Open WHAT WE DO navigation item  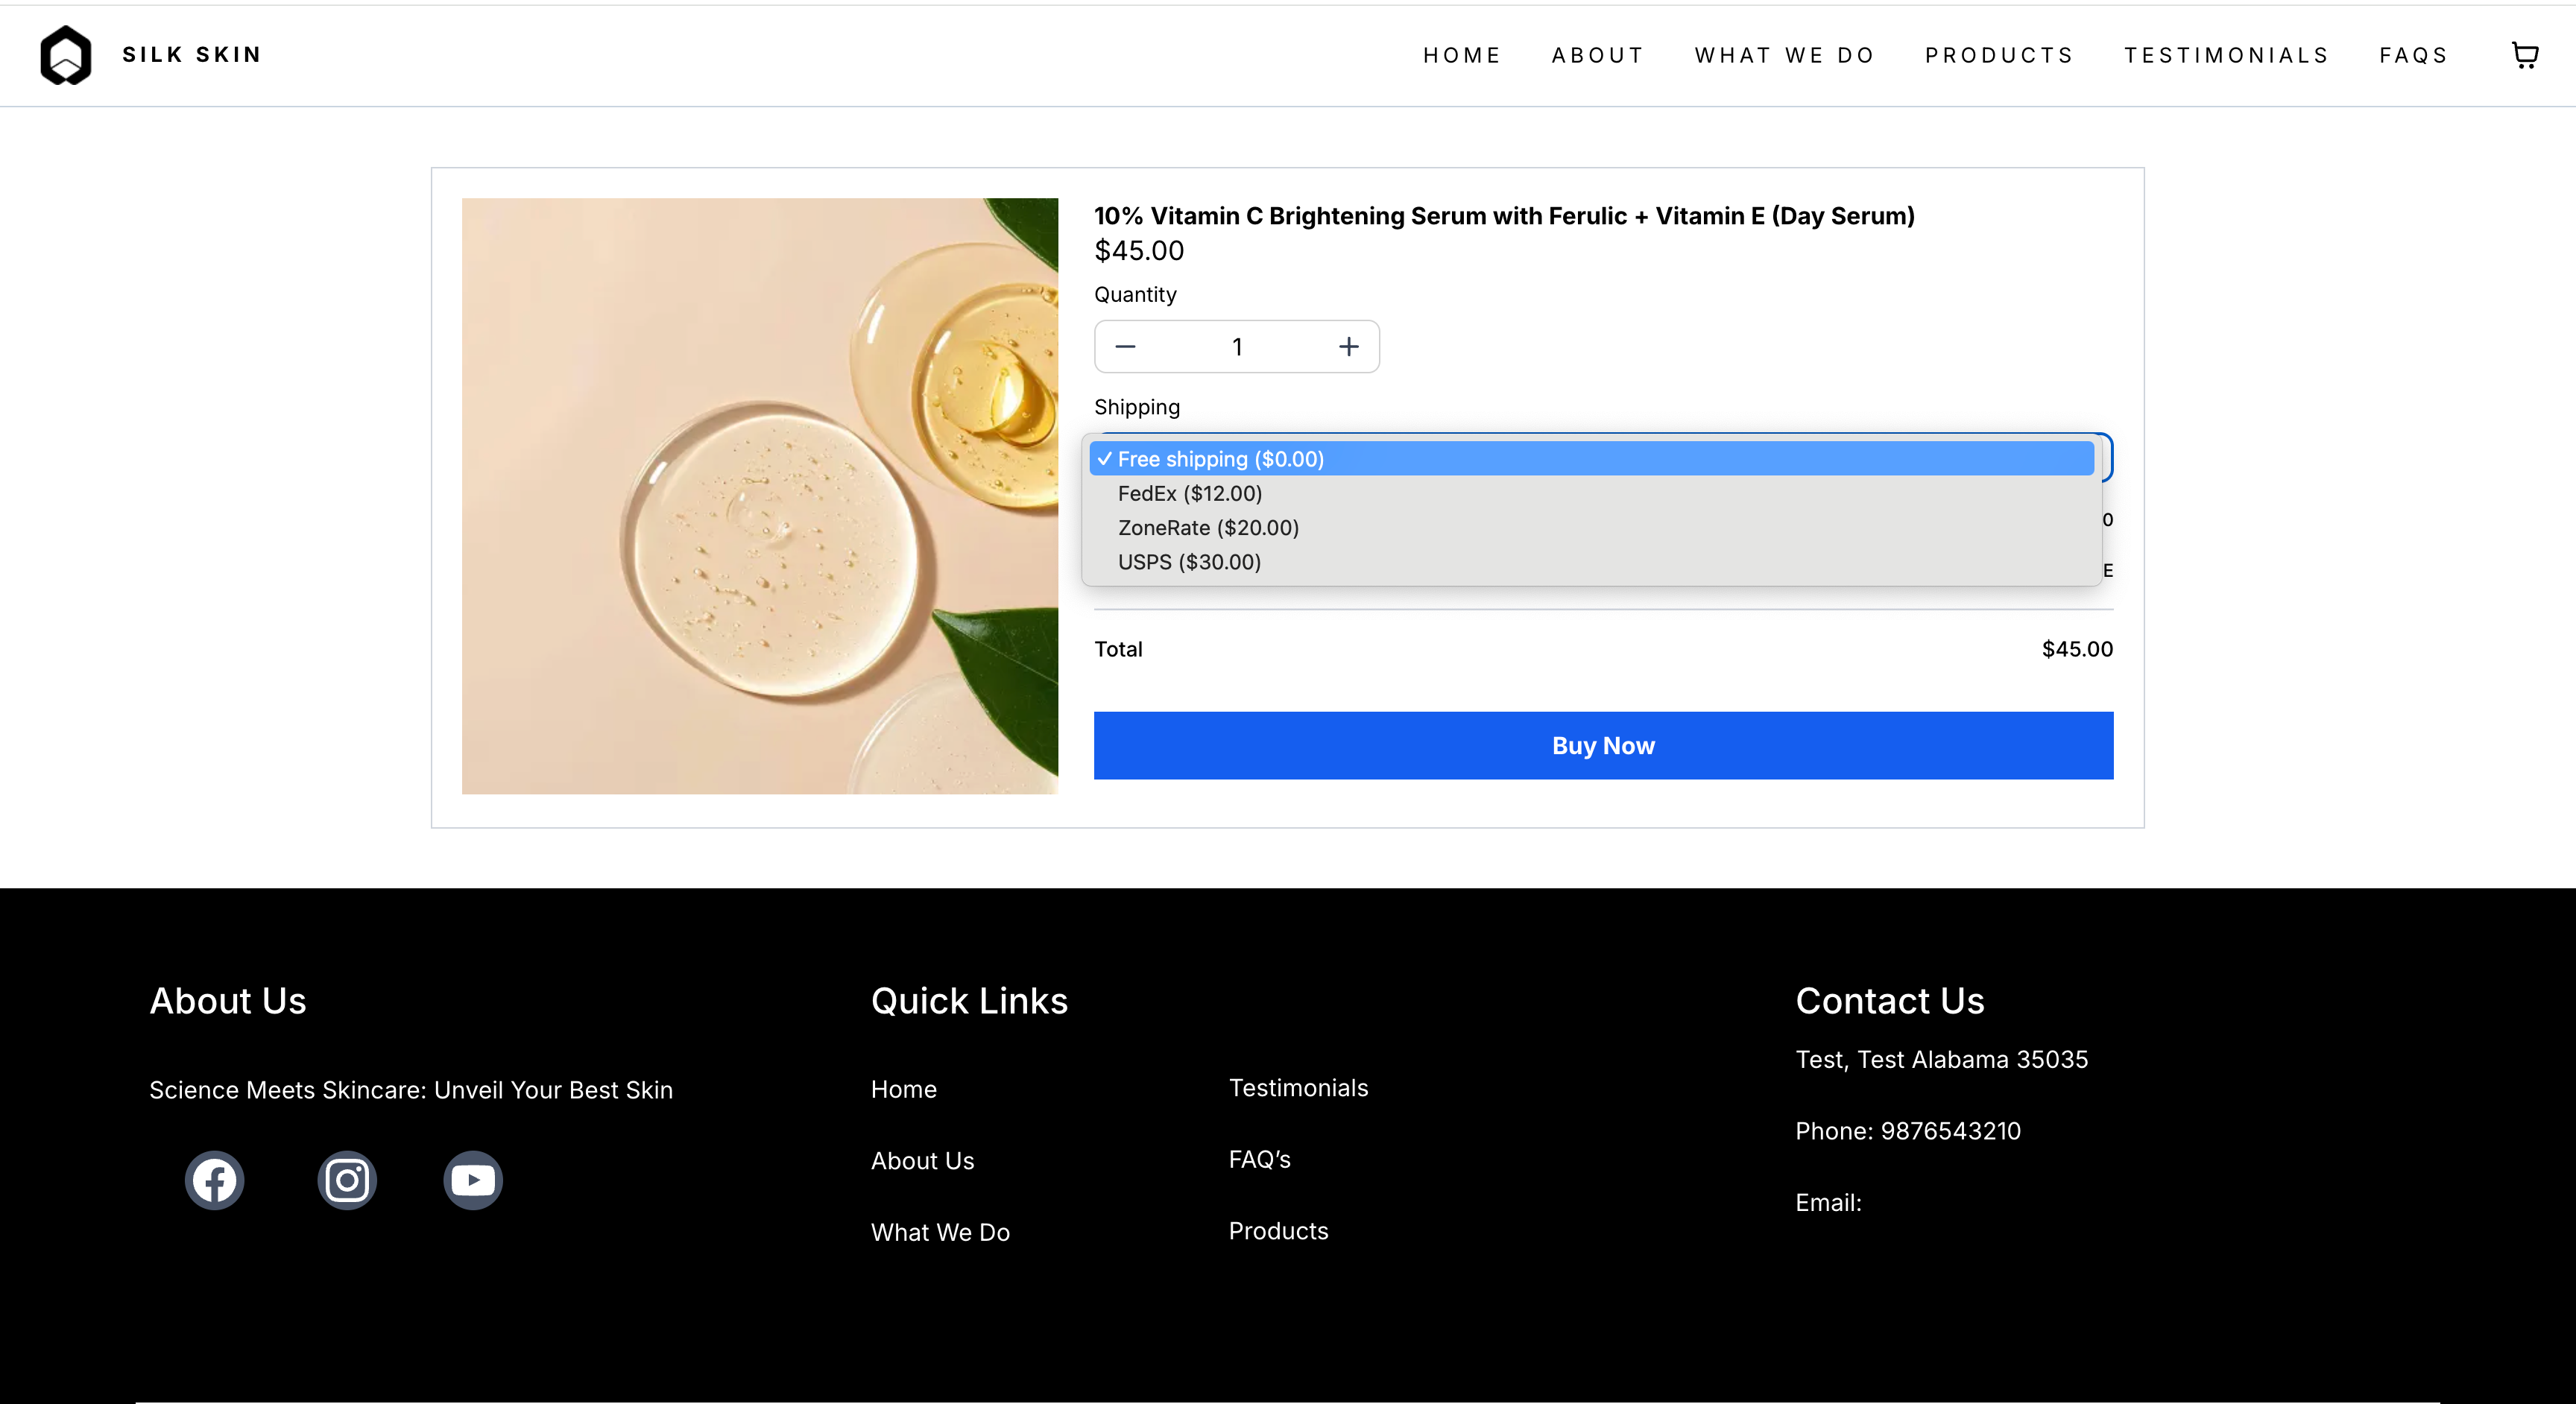tap(1785, 55)
